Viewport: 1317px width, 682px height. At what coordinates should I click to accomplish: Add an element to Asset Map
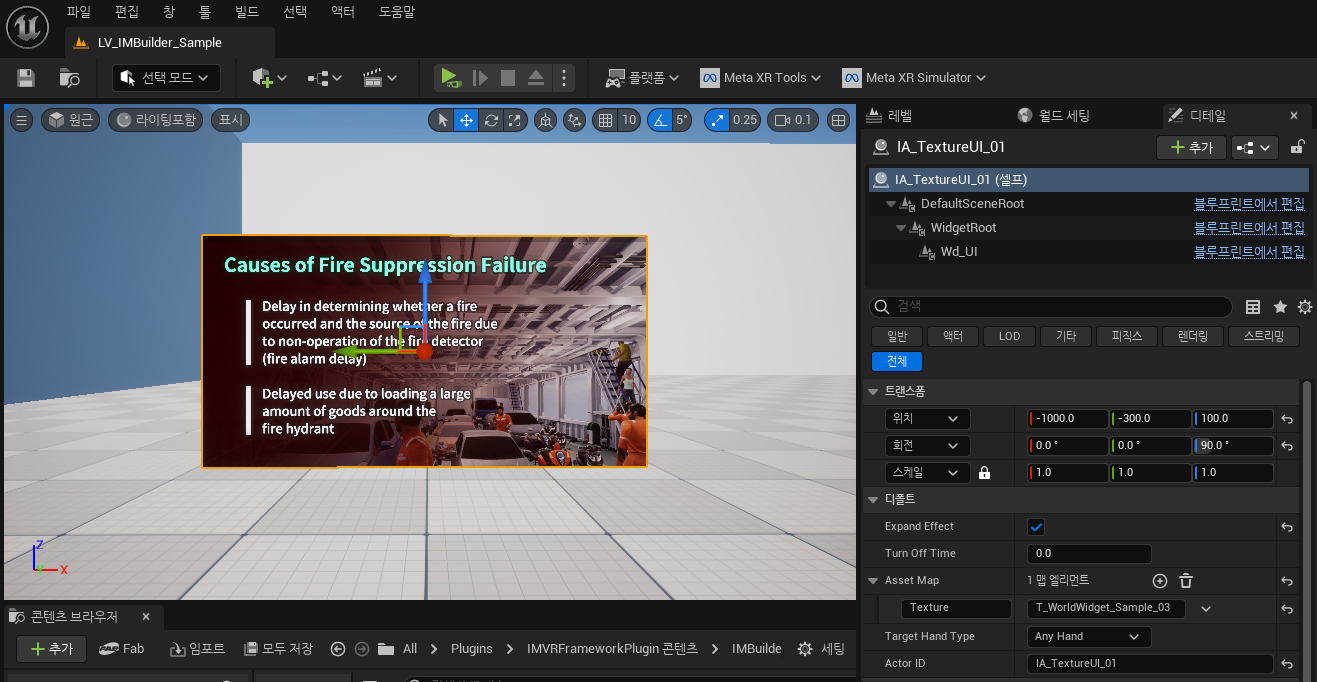[x=1160, y=581]
